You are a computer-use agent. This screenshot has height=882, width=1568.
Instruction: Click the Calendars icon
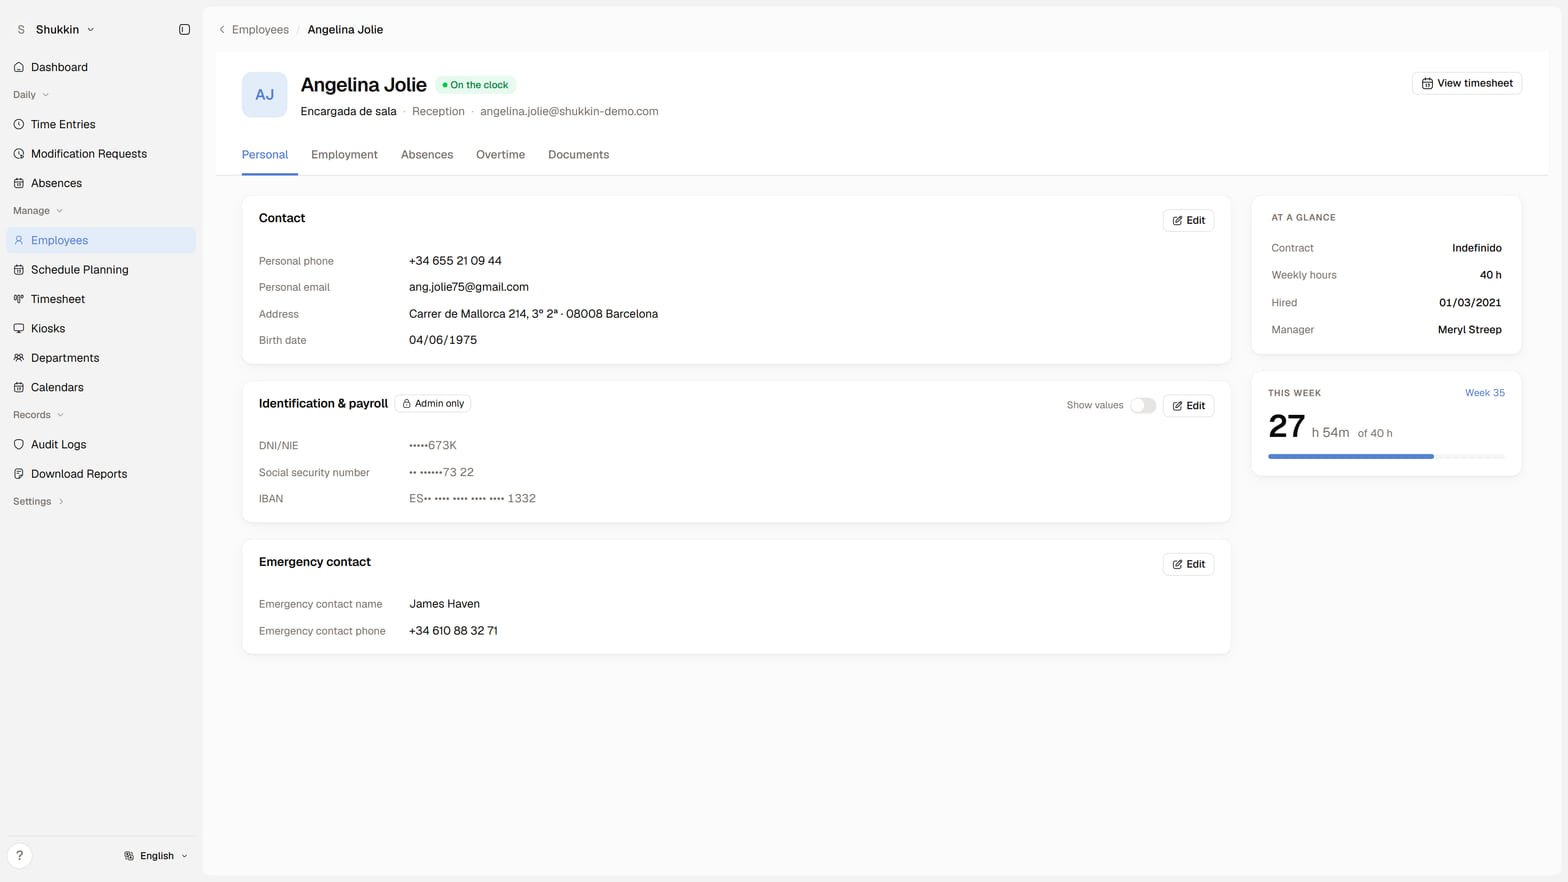click(x=19, y=387)
